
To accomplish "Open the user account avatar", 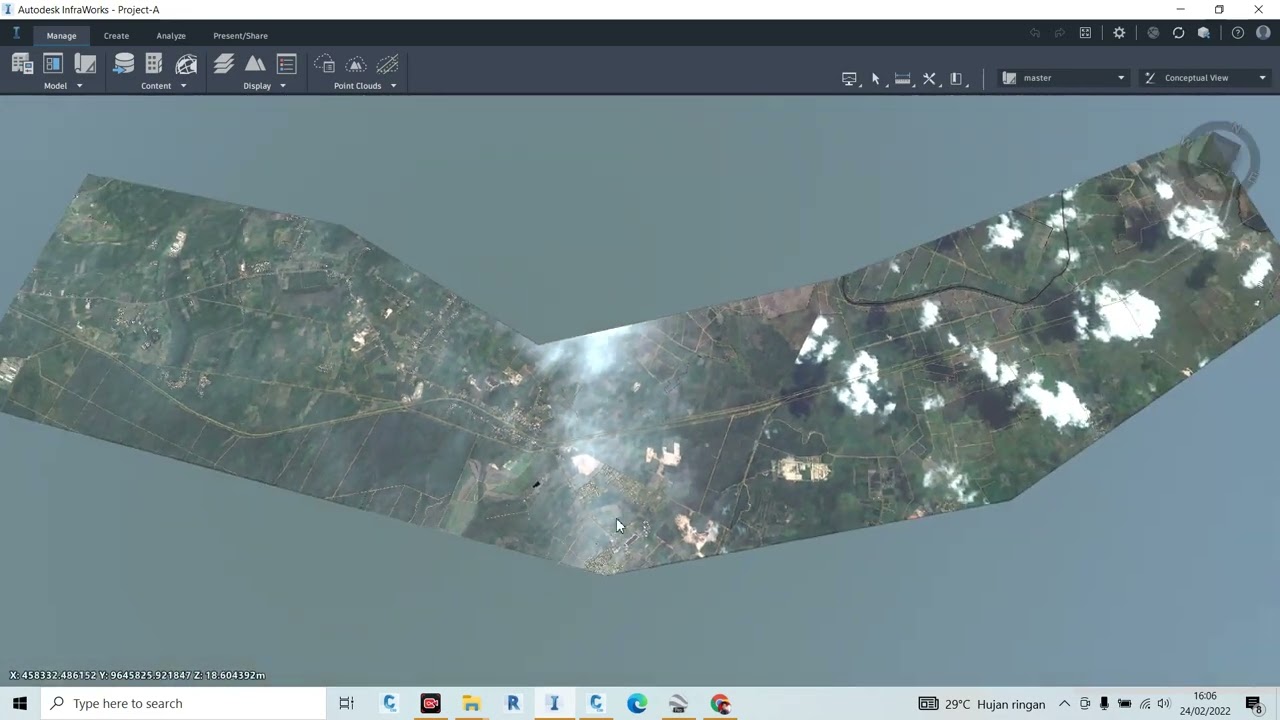I will (1262, 33).
